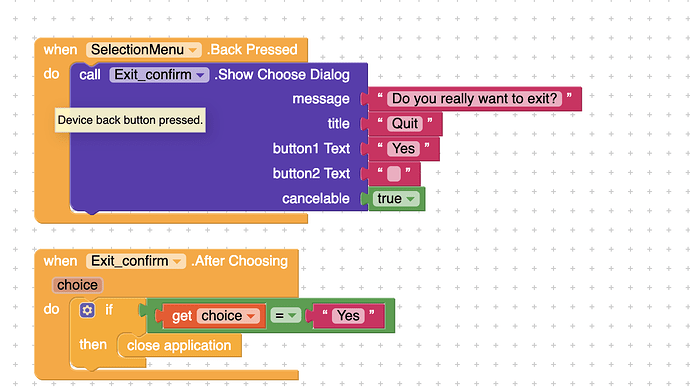Click the 'Device back button pressed.' tooltip
This screenshot has height=388, width=690.
pos(130,120)
